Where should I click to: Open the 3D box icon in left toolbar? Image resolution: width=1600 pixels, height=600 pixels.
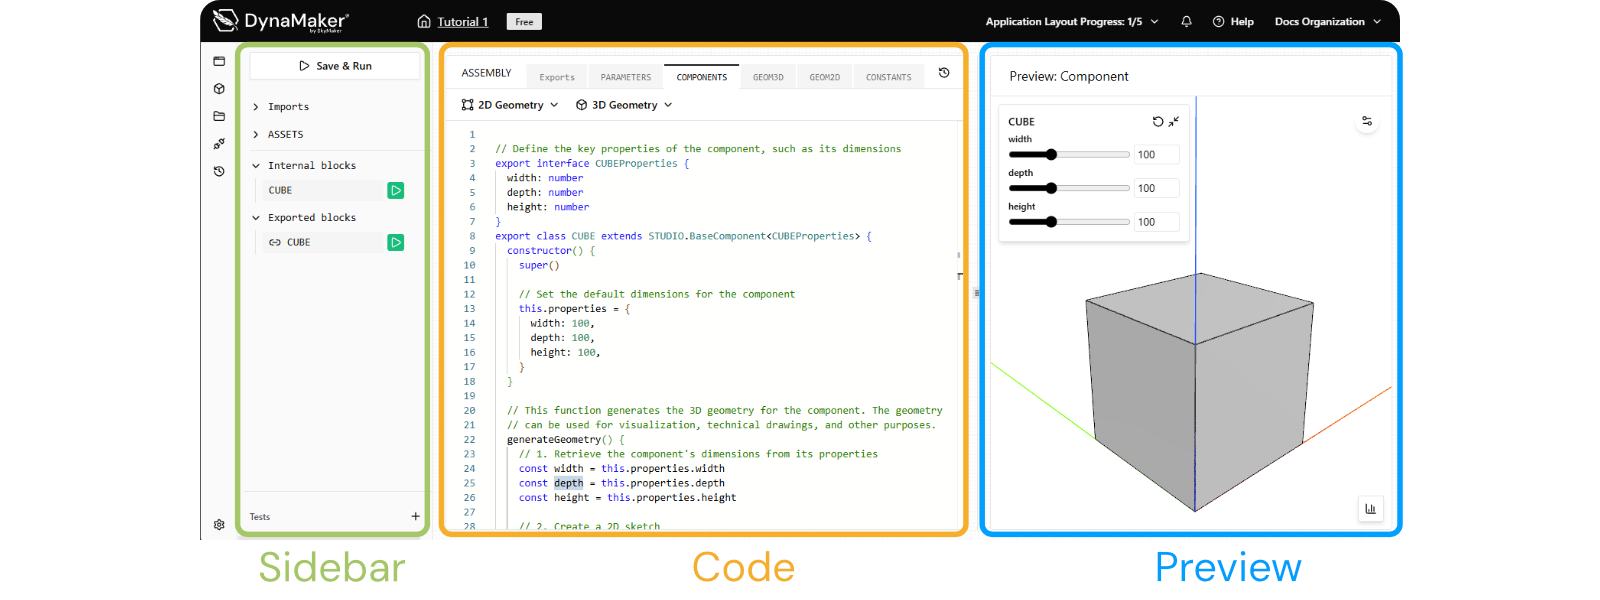coord(219,89)
